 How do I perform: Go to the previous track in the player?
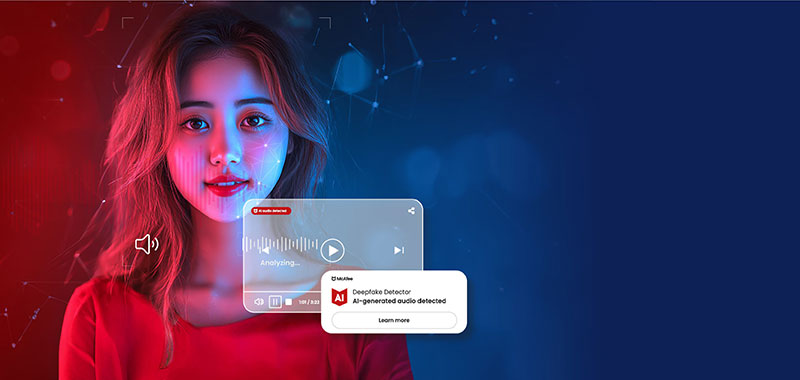[x=264, y=250]
